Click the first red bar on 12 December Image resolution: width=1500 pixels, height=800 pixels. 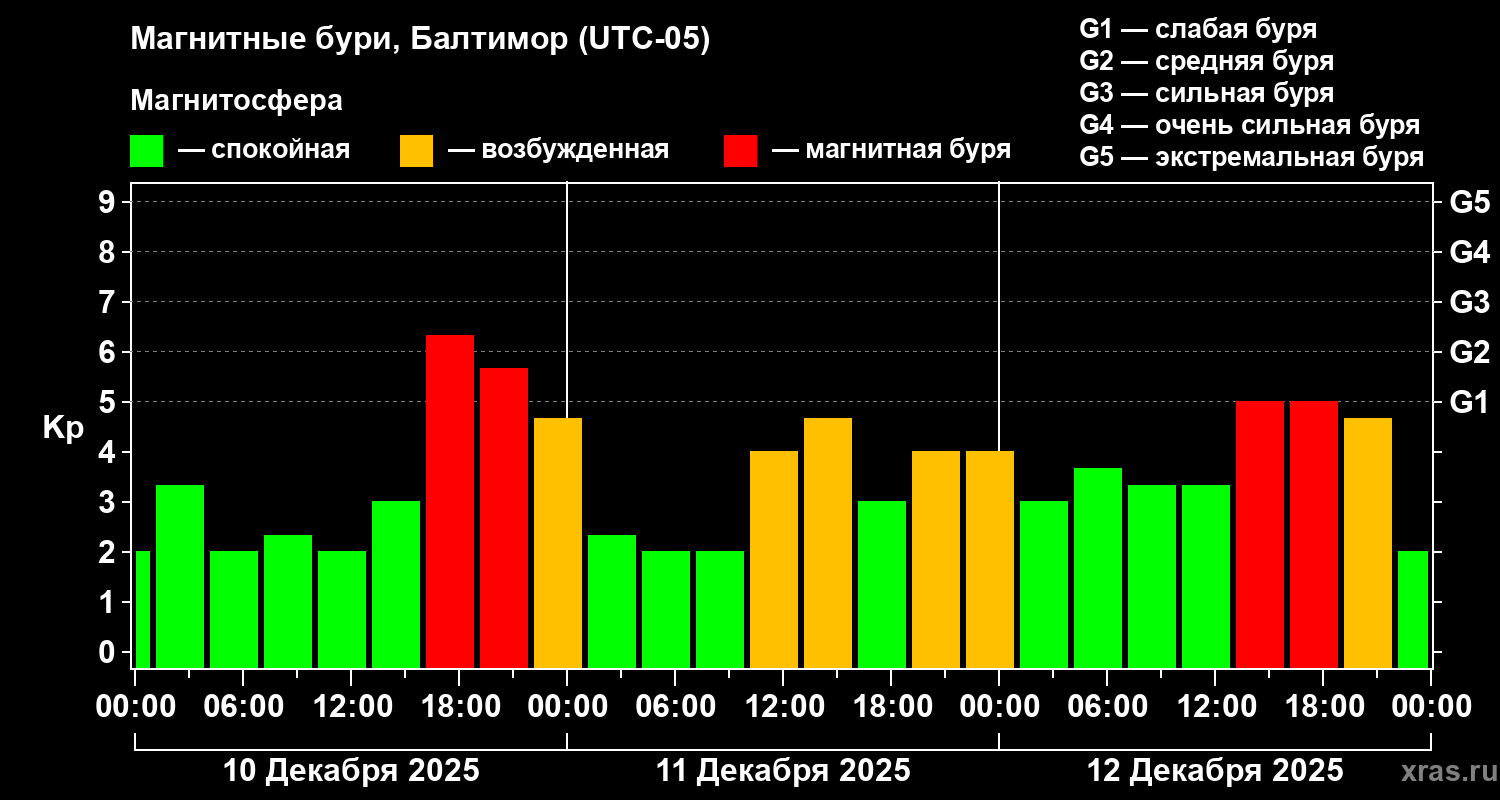[1260, 534]
